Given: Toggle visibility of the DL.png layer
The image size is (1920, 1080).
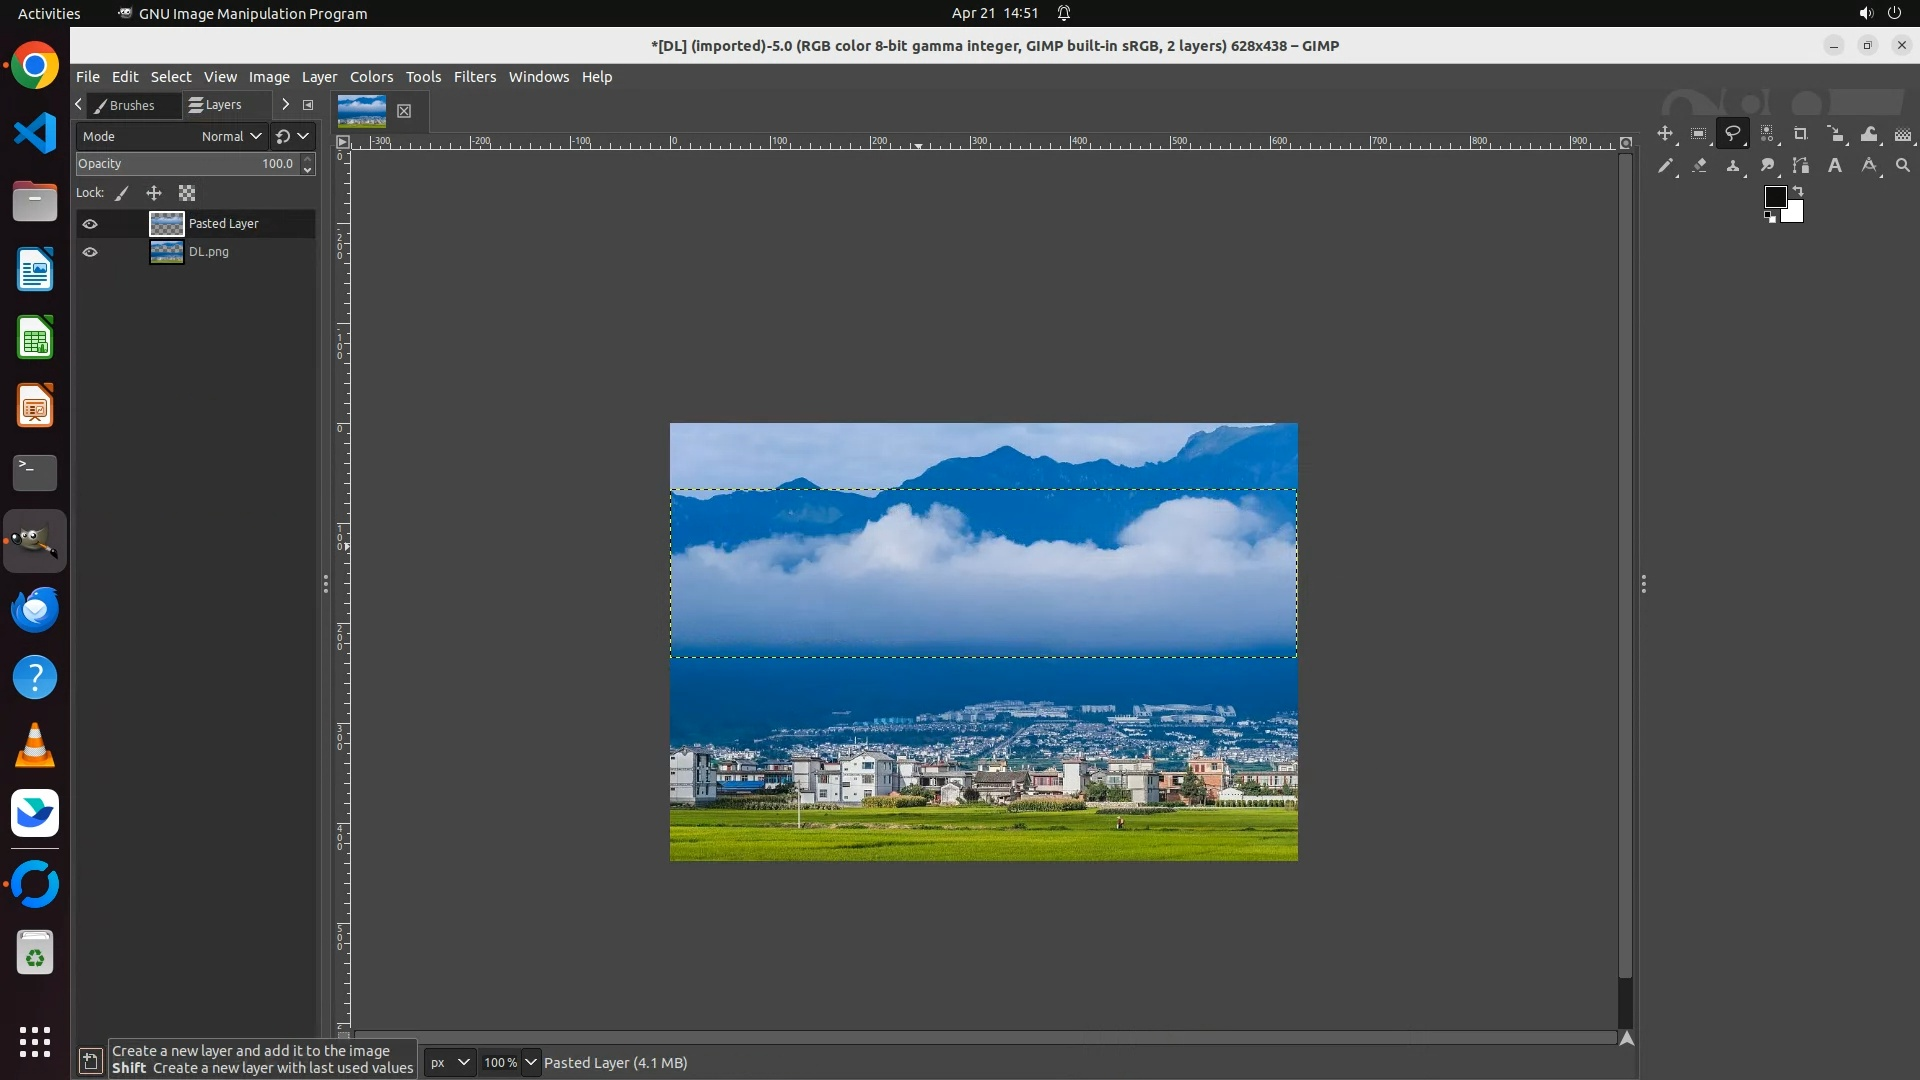Looking at the screenshot, I should (90, 252).
